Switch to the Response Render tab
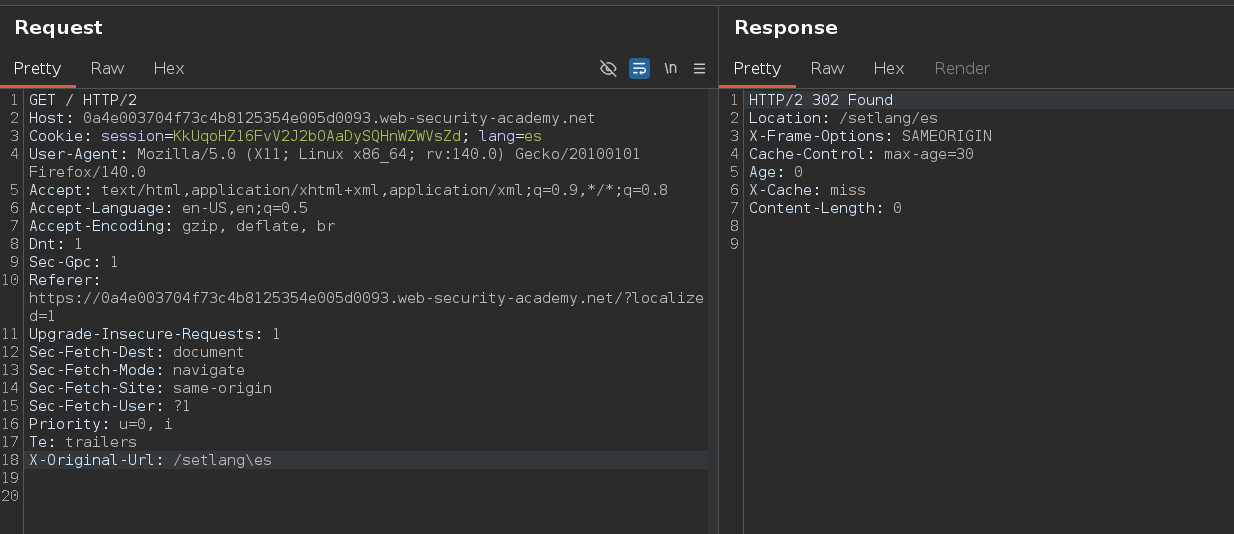Viewport: 1234px width, 534px height. 962,68
